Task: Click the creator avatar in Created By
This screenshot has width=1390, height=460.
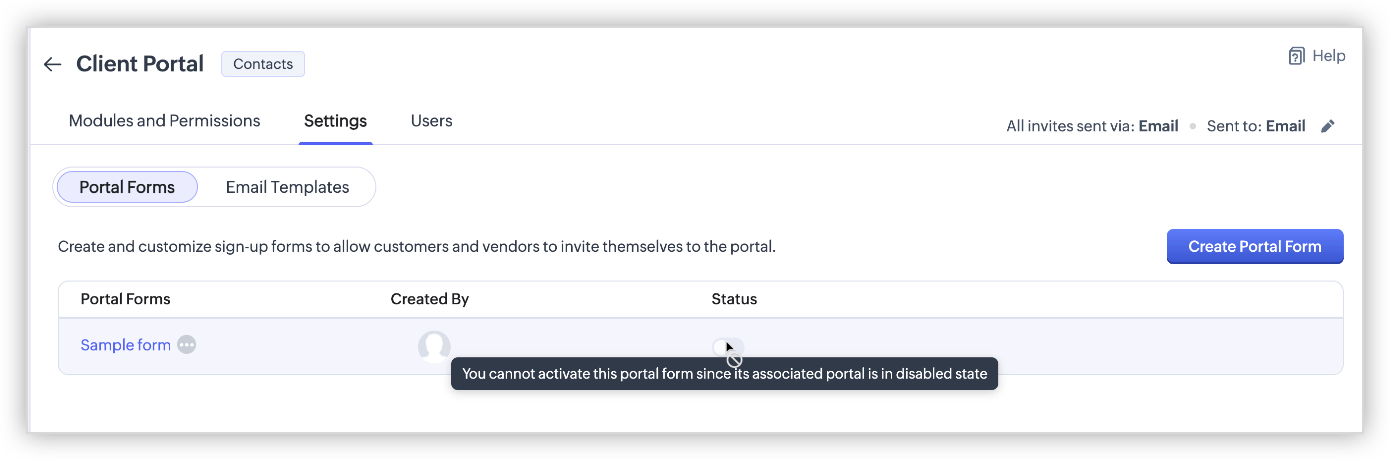Action: (x=434, y=346)
